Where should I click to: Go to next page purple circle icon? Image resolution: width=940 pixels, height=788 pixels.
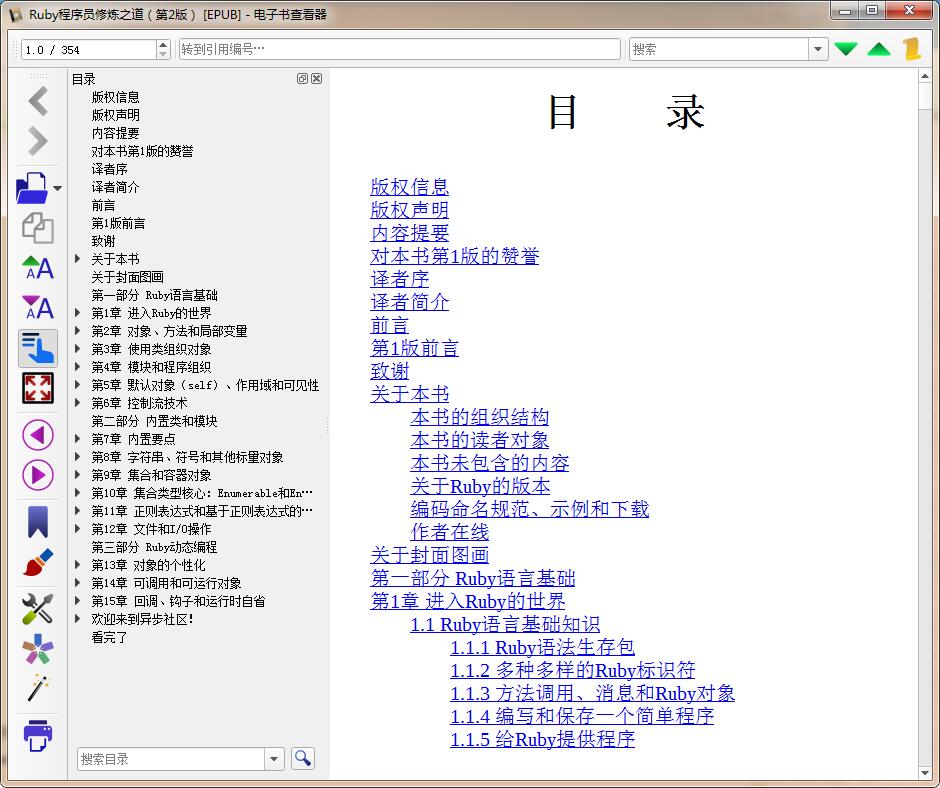tap(38, 475)
